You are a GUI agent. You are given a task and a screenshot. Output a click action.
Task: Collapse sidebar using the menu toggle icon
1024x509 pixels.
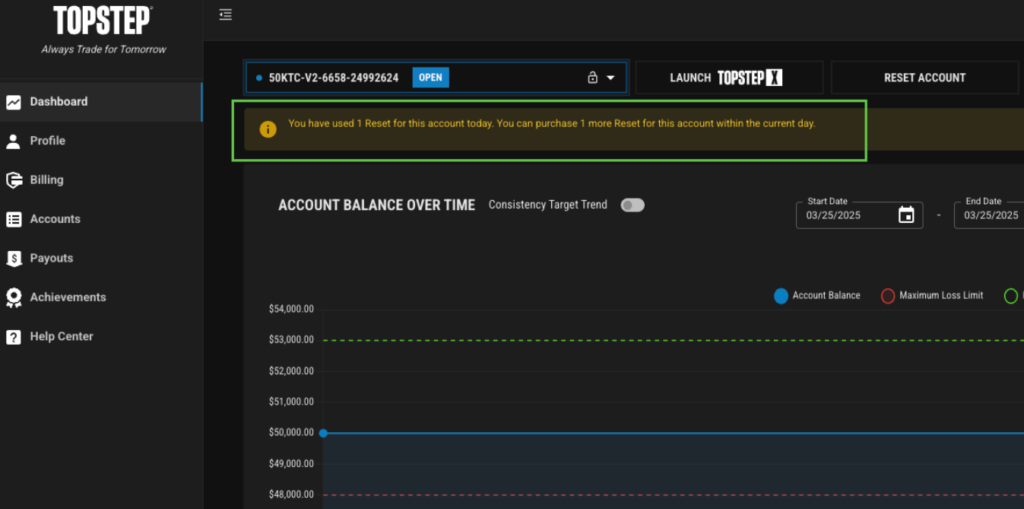[x=225, y=14]
